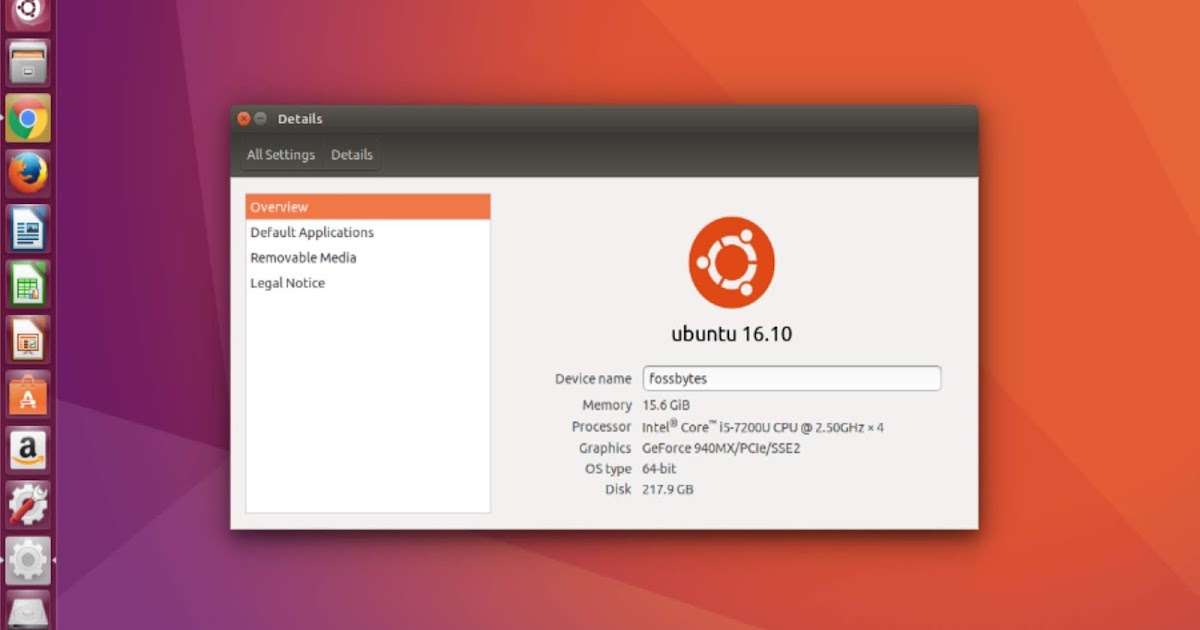Click the 'ubuntu 16.10' version text
The height and width of the screenshot is (630, 1200).
(731, 334)
